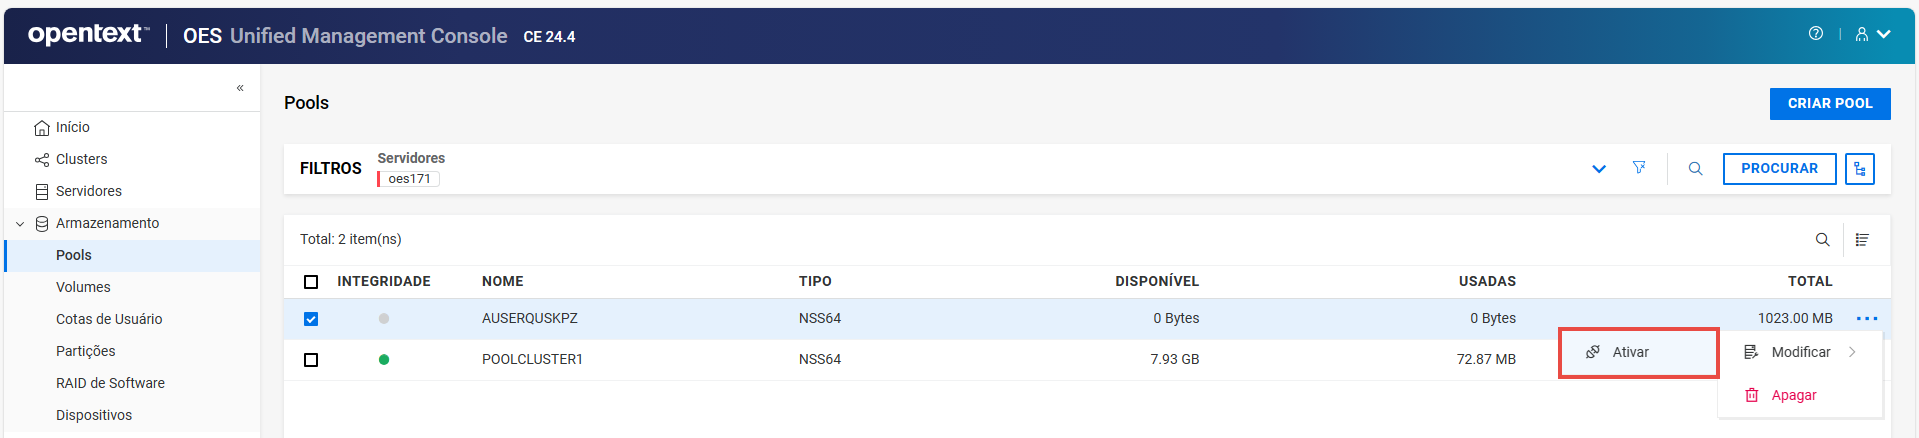This screenshot has height=438, width=1919.
Task: Click the table search magnifier icon
Action: [x=1822, y=240]
